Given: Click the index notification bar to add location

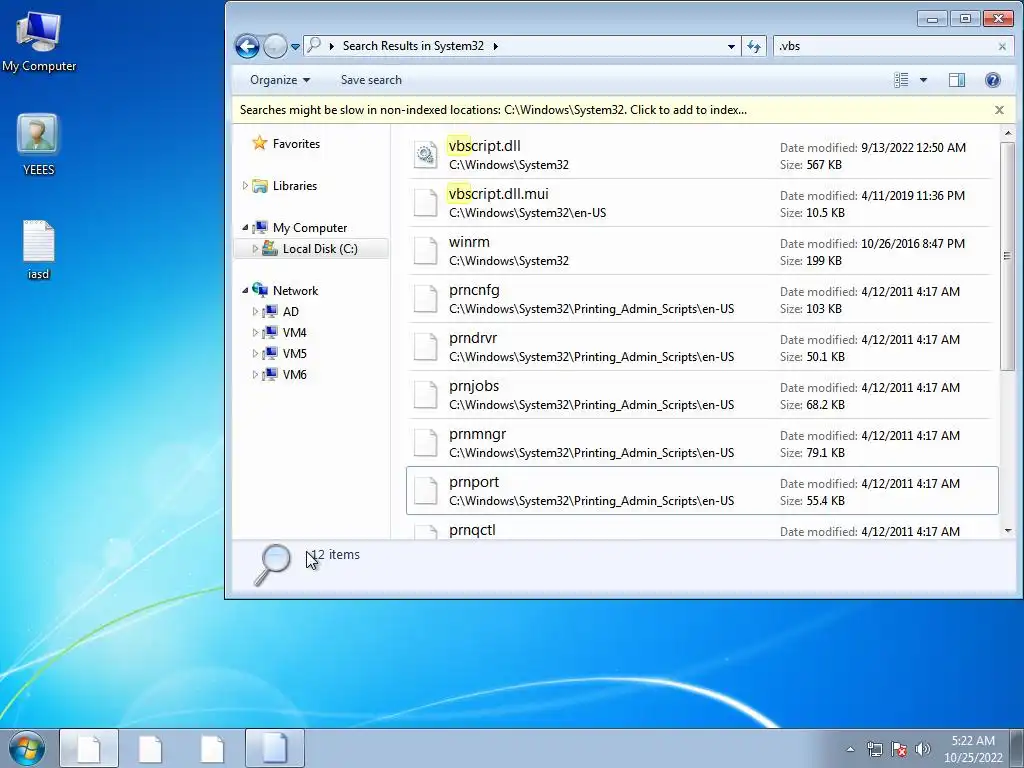Looking at the screenshot, I should [x=493, y=110].
